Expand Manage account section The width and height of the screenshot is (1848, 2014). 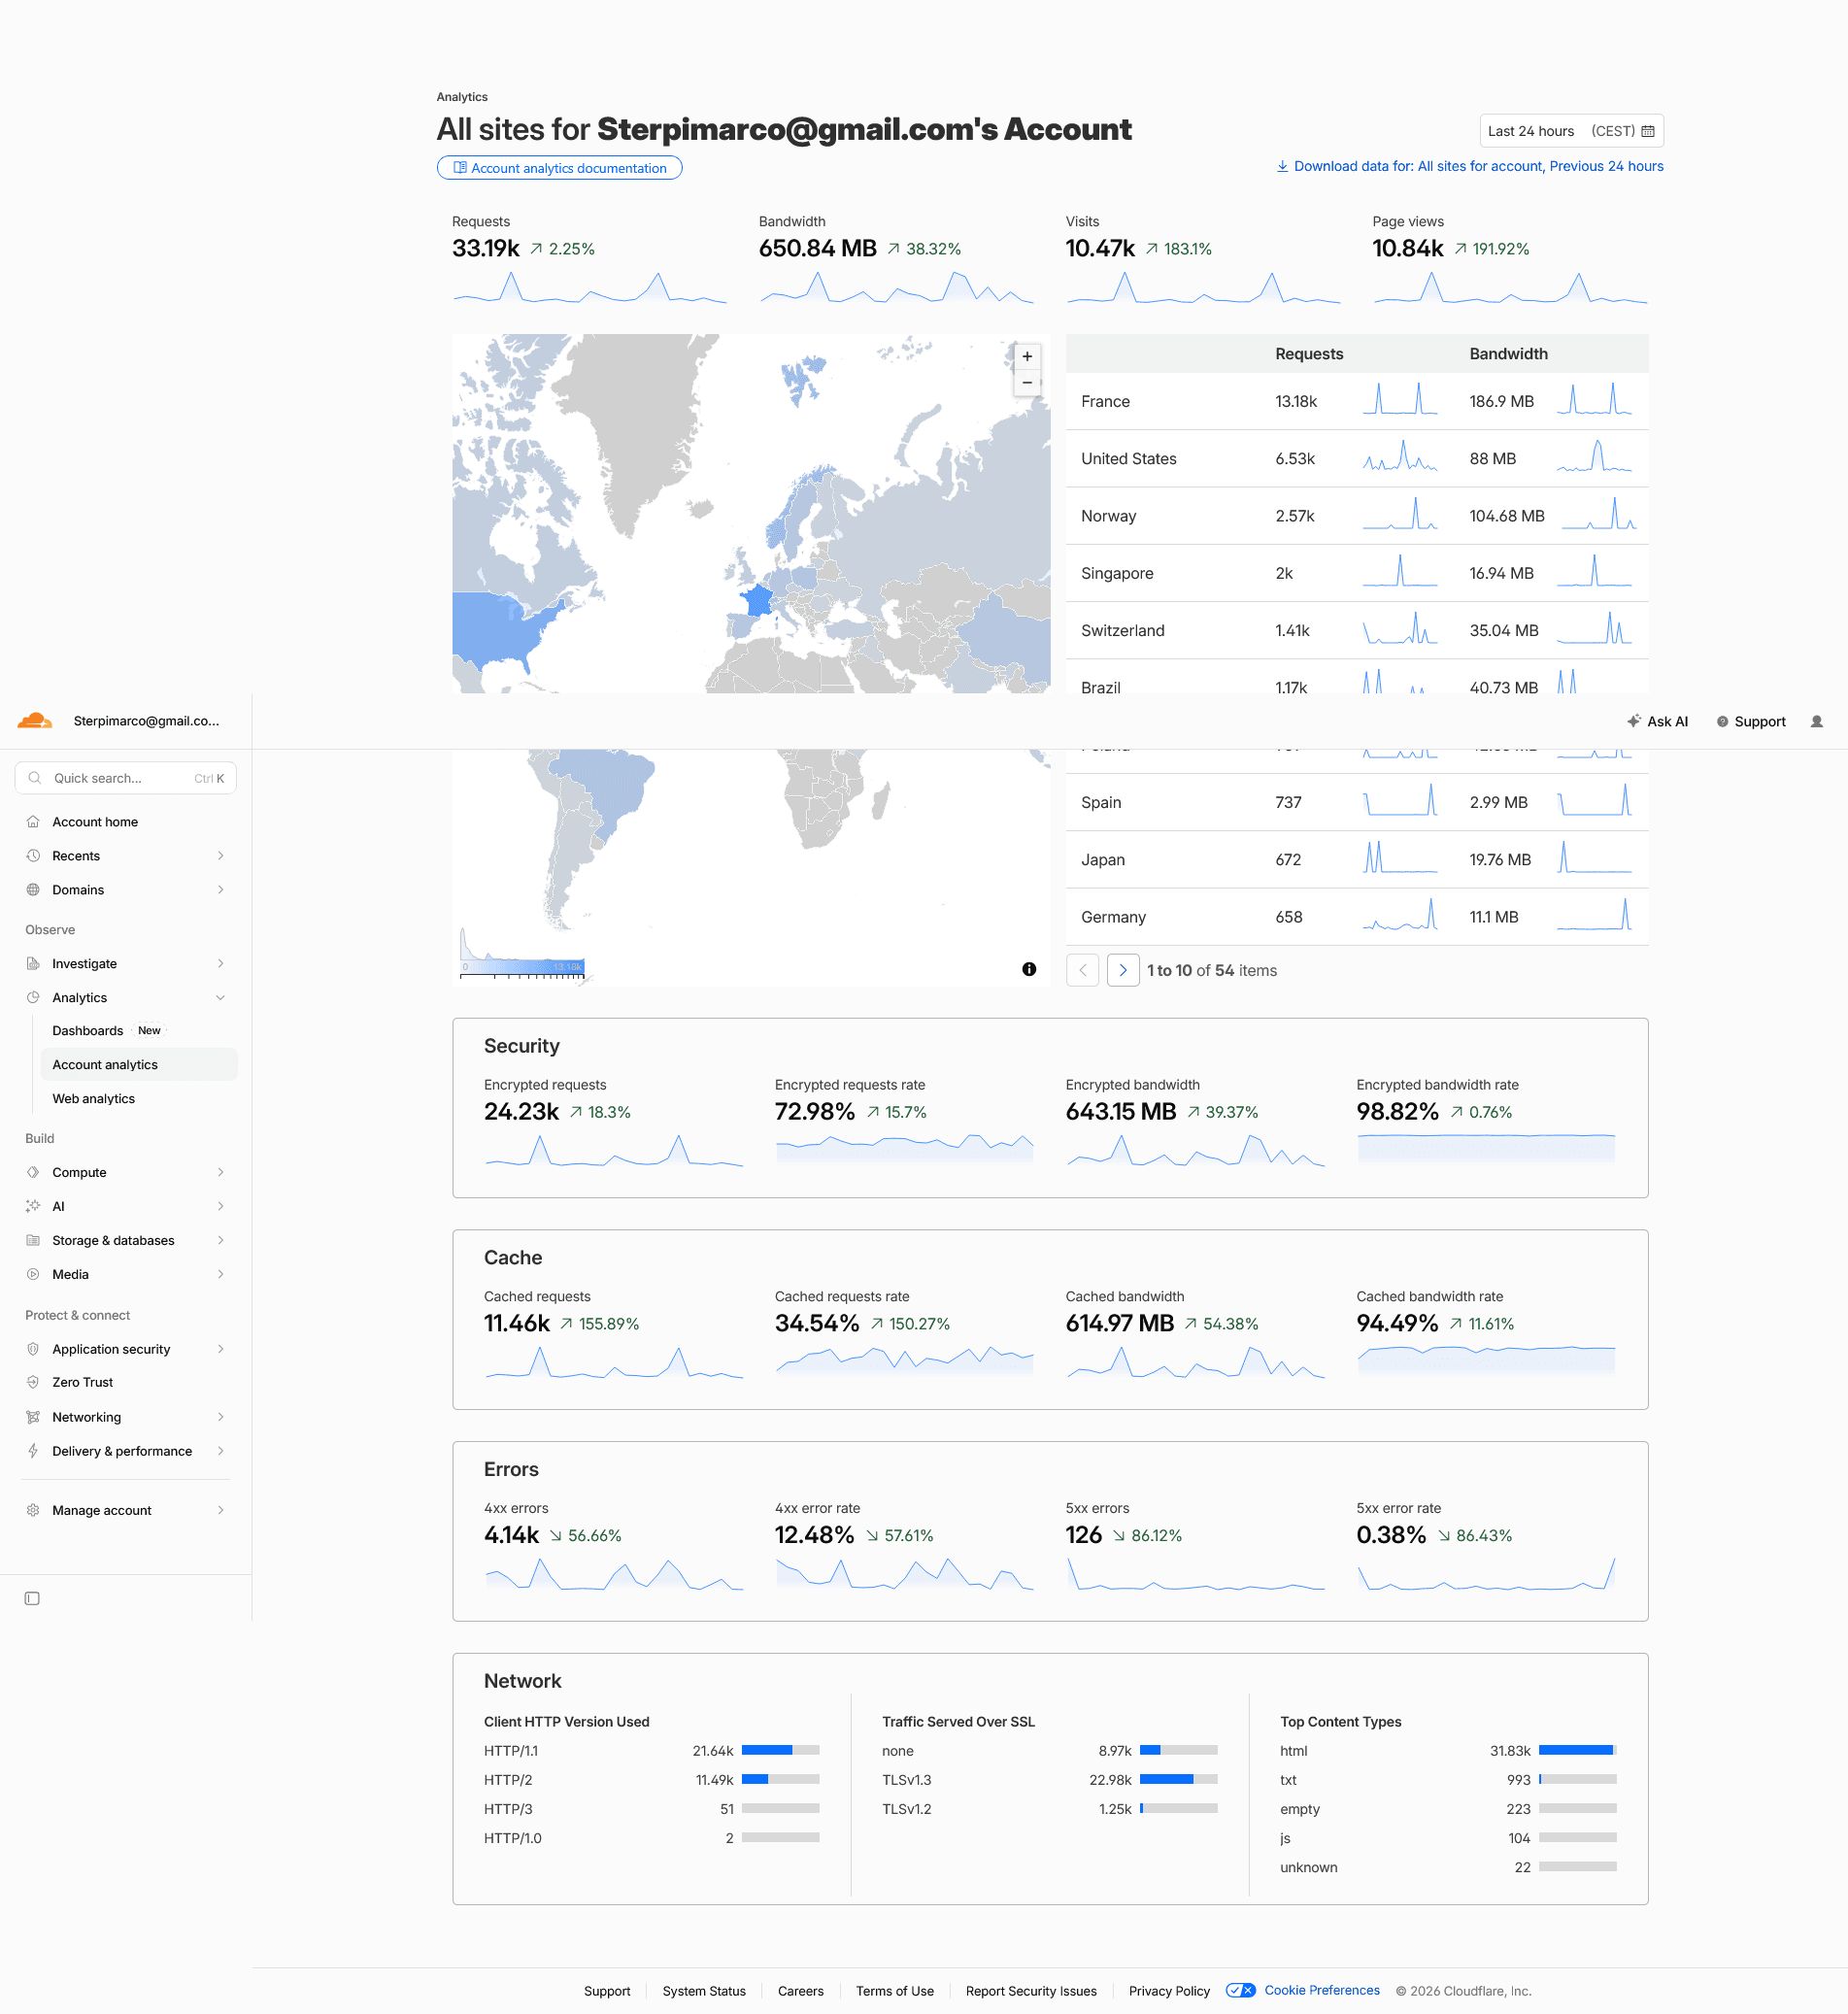[126, 1510]
